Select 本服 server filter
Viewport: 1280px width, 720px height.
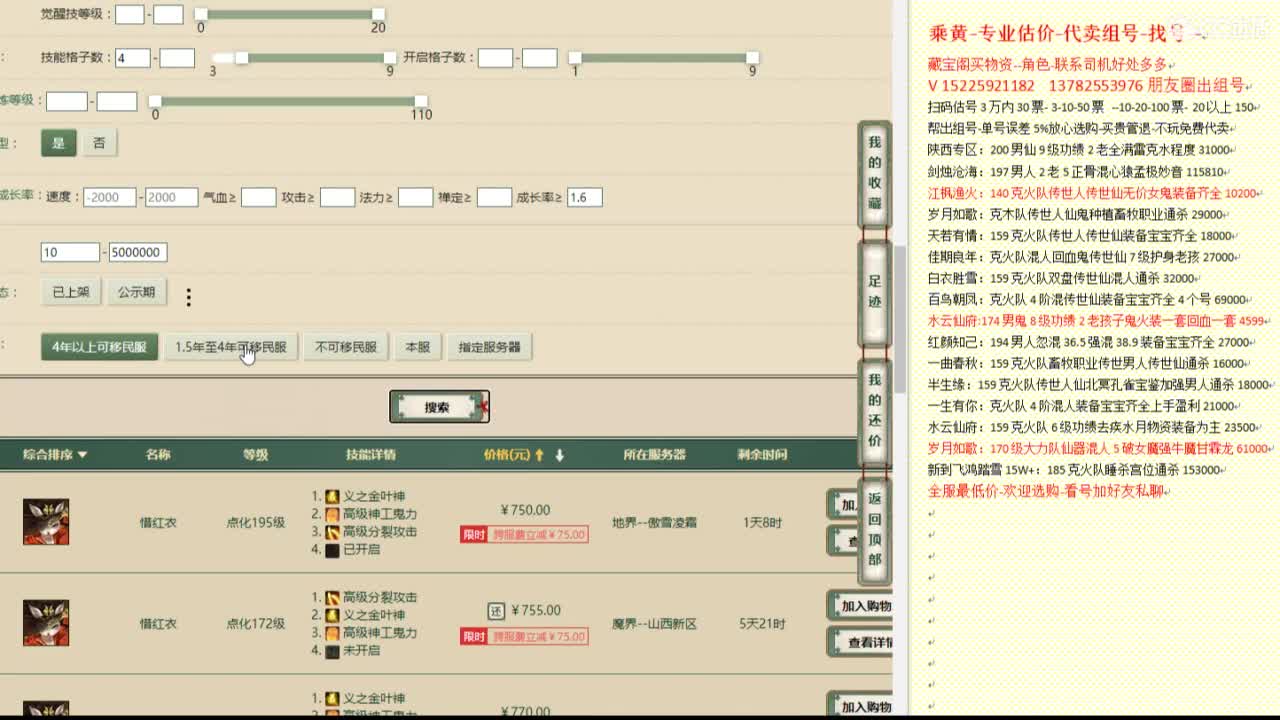point(417,347)
